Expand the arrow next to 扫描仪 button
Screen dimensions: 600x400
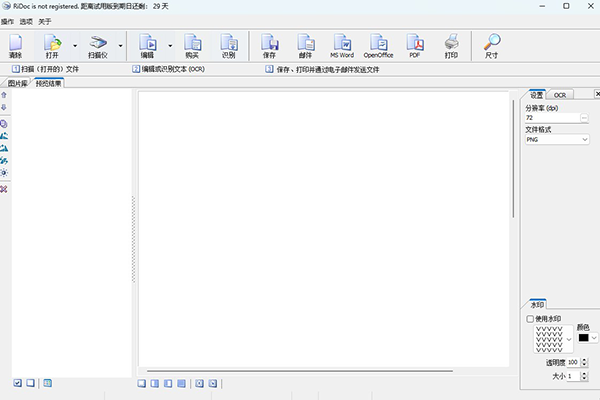point(121,46)
